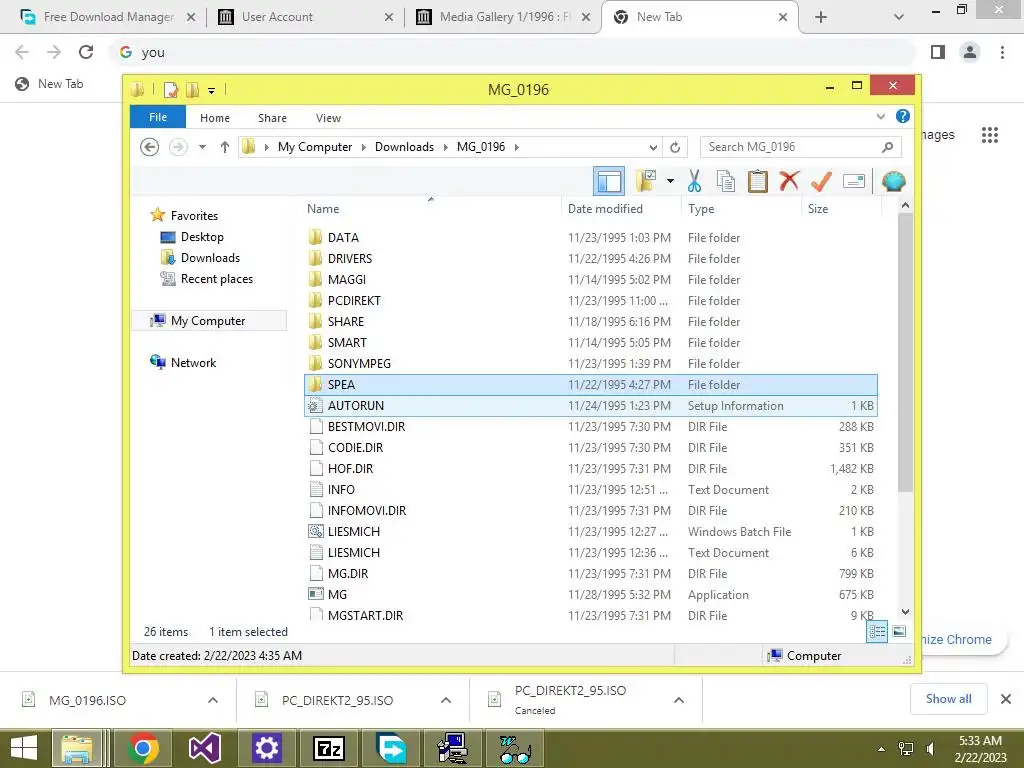
Task: Sort by the Size column header
Action: (x=841, y=209)
